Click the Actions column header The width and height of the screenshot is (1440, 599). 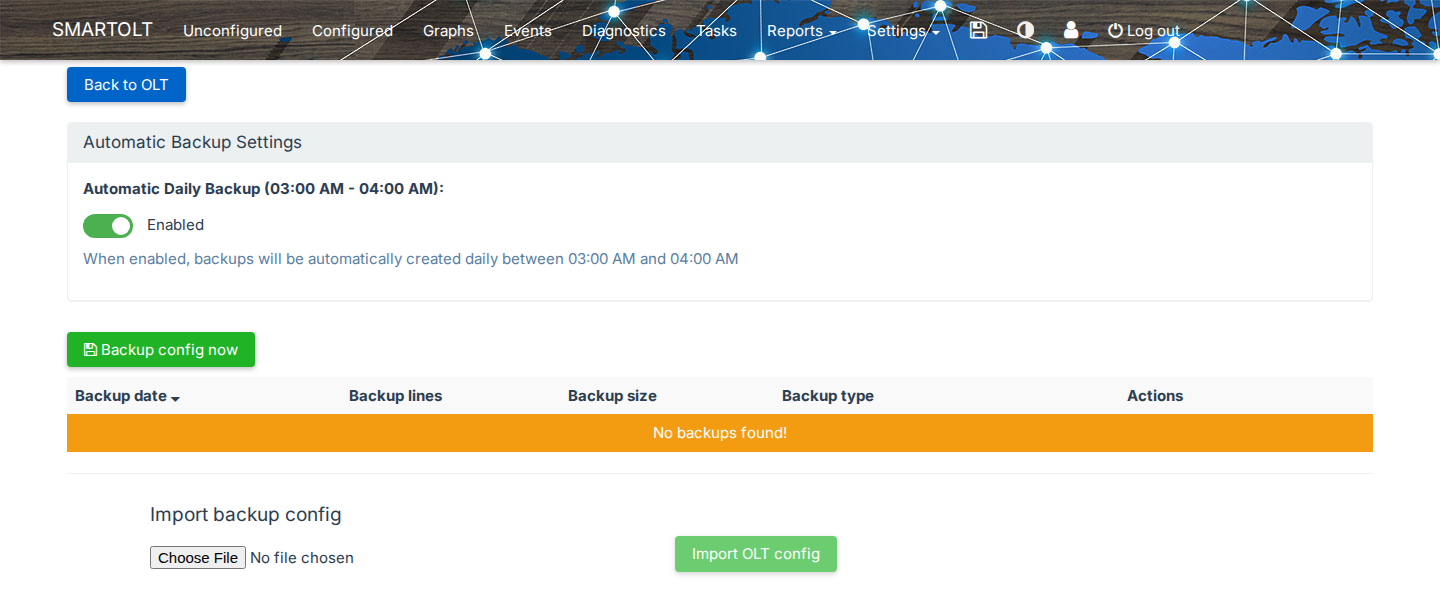coord(1155,396)
